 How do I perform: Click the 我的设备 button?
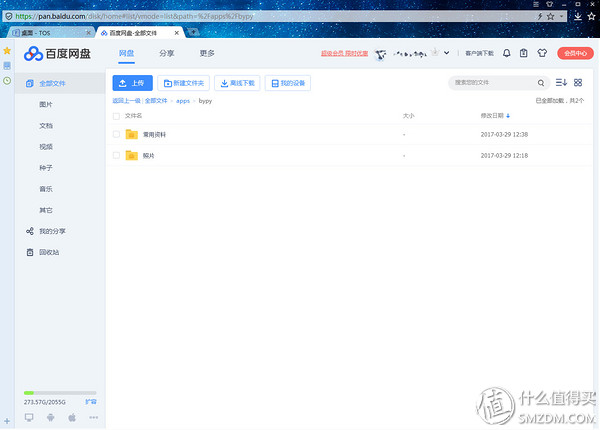(288, 83)
